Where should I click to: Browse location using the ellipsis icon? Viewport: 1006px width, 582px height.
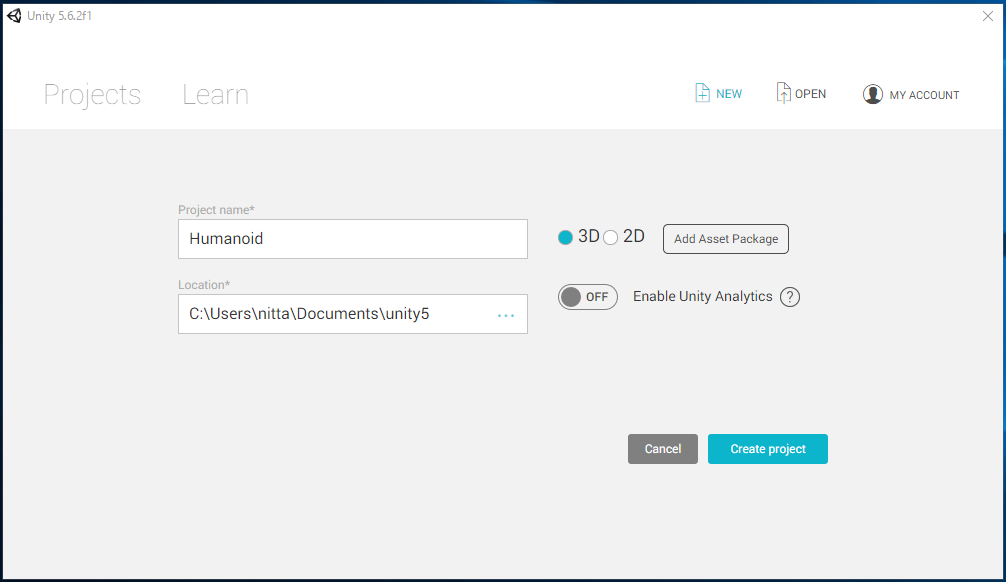point(506,315)
